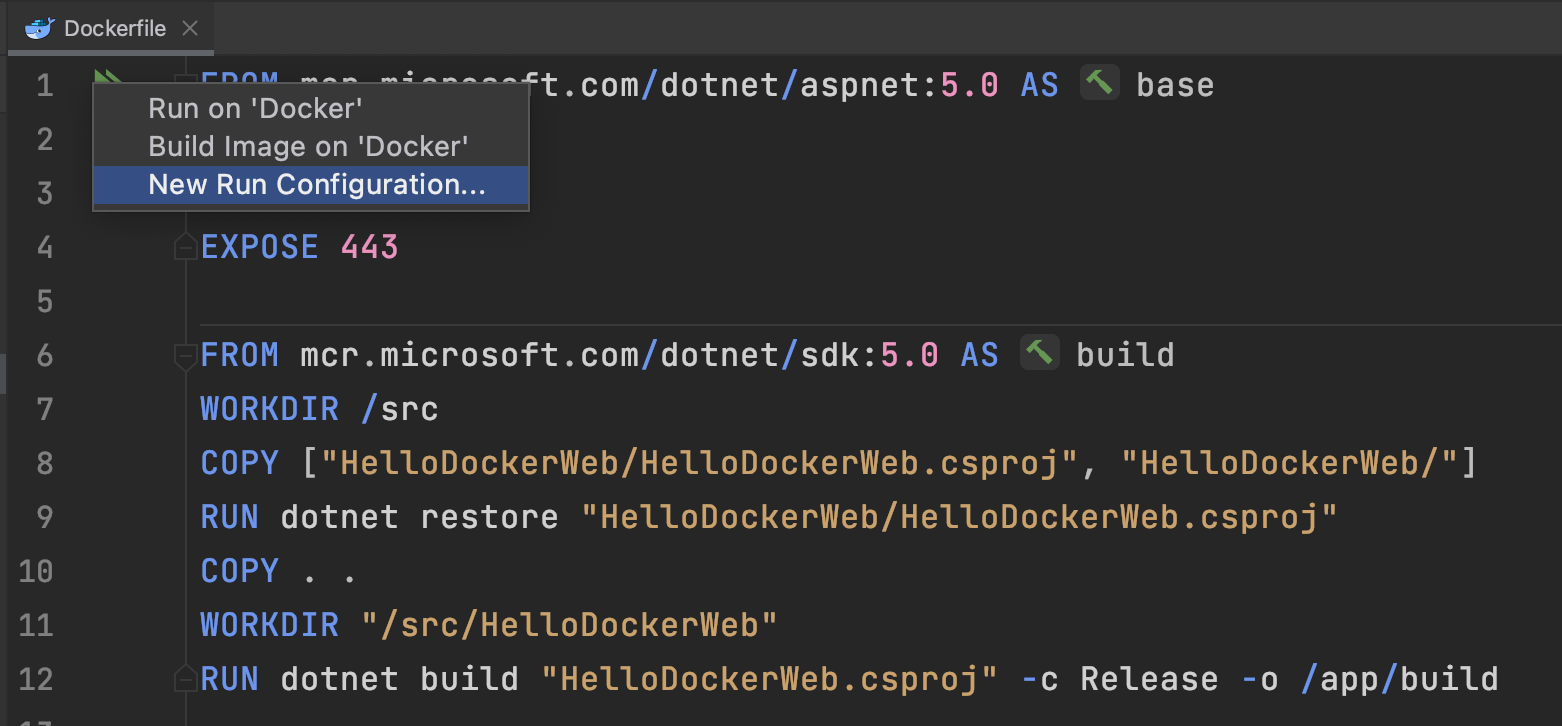Switch to the Dockerfile editor tab
This screenshot has width=1562, height=726.
pos(114,29)
